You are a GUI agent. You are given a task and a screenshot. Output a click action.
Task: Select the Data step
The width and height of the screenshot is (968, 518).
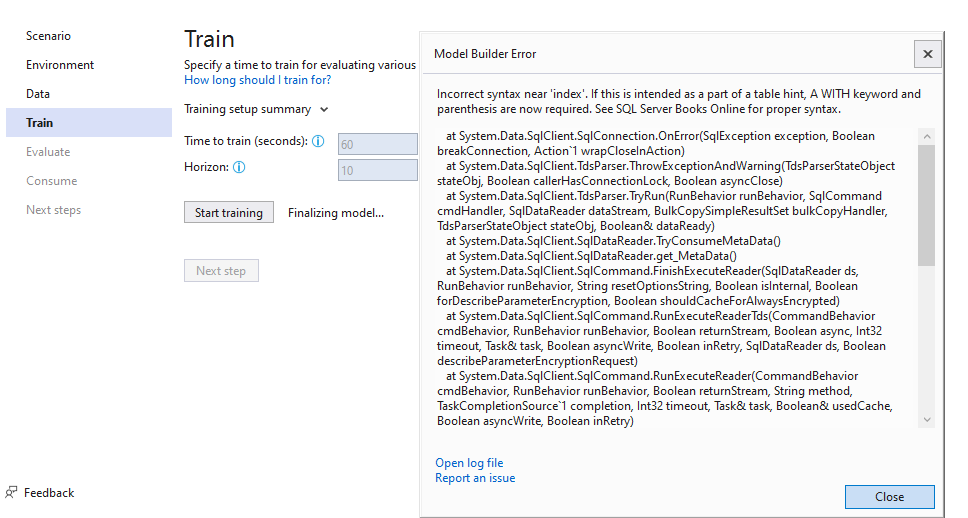[38, 94]
